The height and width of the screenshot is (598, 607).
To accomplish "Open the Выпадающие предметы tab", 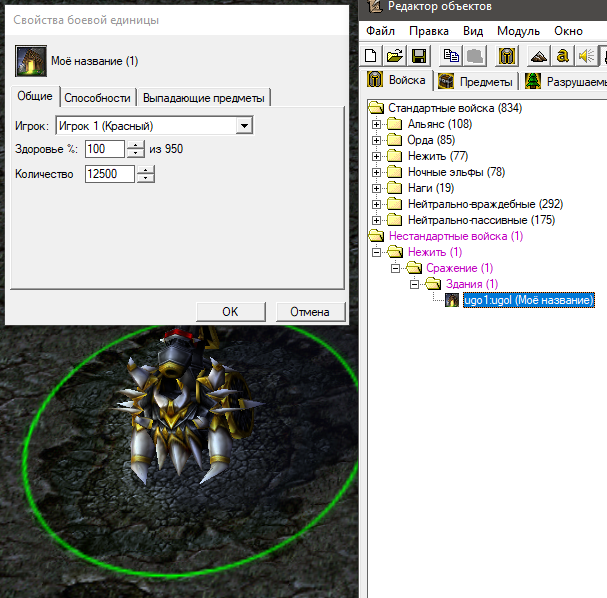I will coord(204,98).
